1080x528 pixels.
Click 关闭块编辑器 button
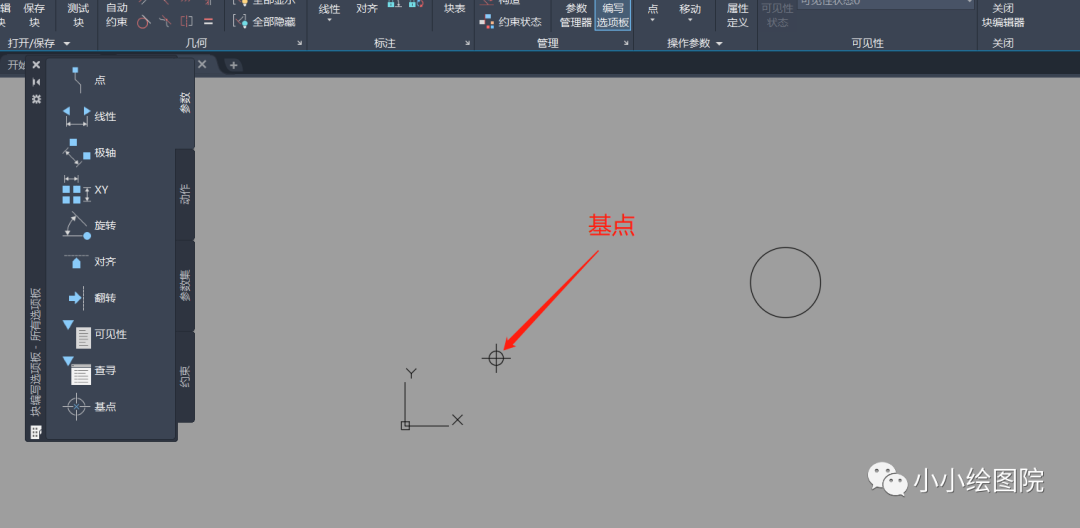coord(1003,15)
